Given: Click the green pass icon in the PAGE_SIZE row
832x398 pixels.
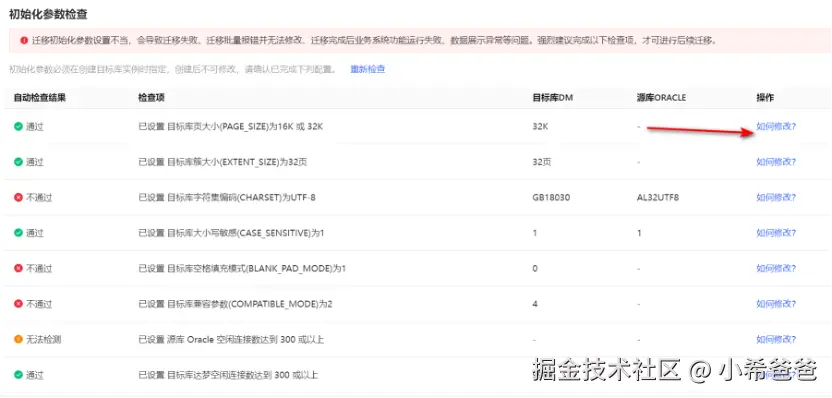Looking at the screenshot, I should (x=18, y=127).
